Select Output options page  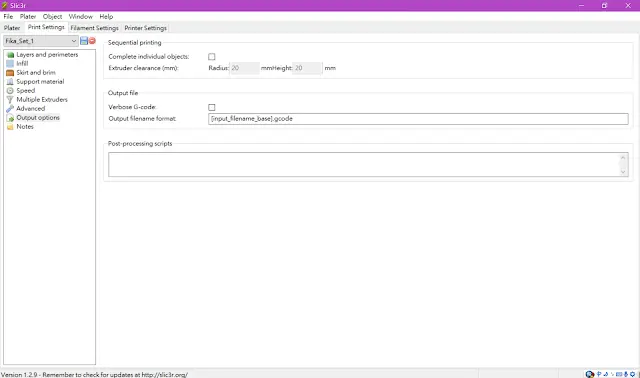38,118
